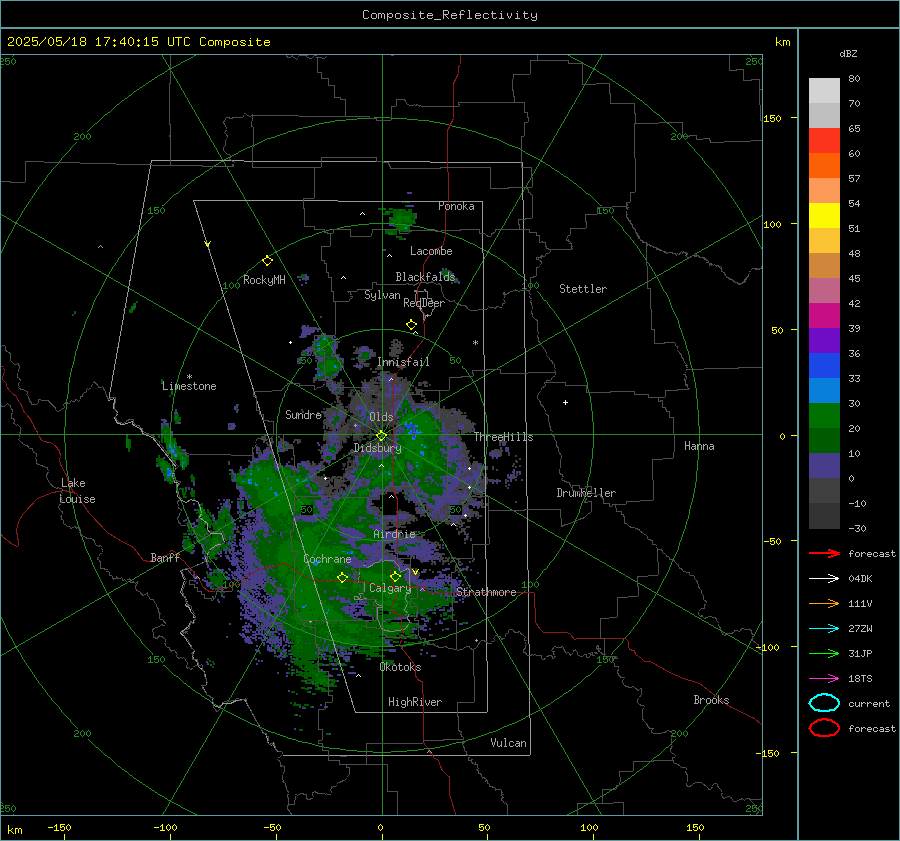Click the dBZ legend heading

pyautogui.click(x=848, y=53)
